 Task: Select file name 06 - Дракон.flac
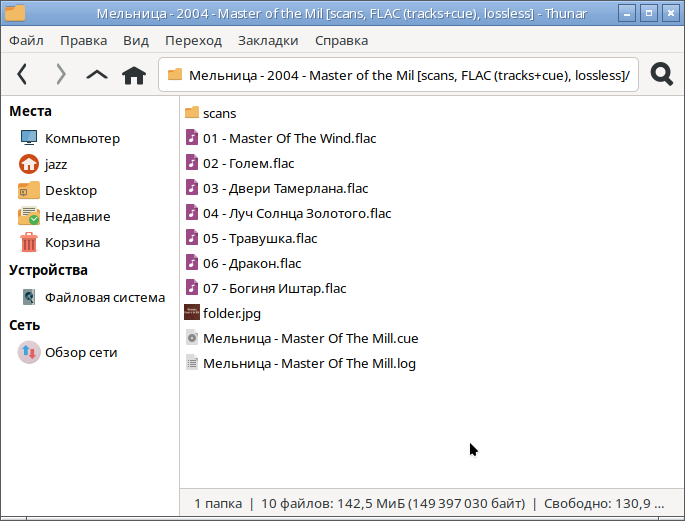(x=252, y=263)
